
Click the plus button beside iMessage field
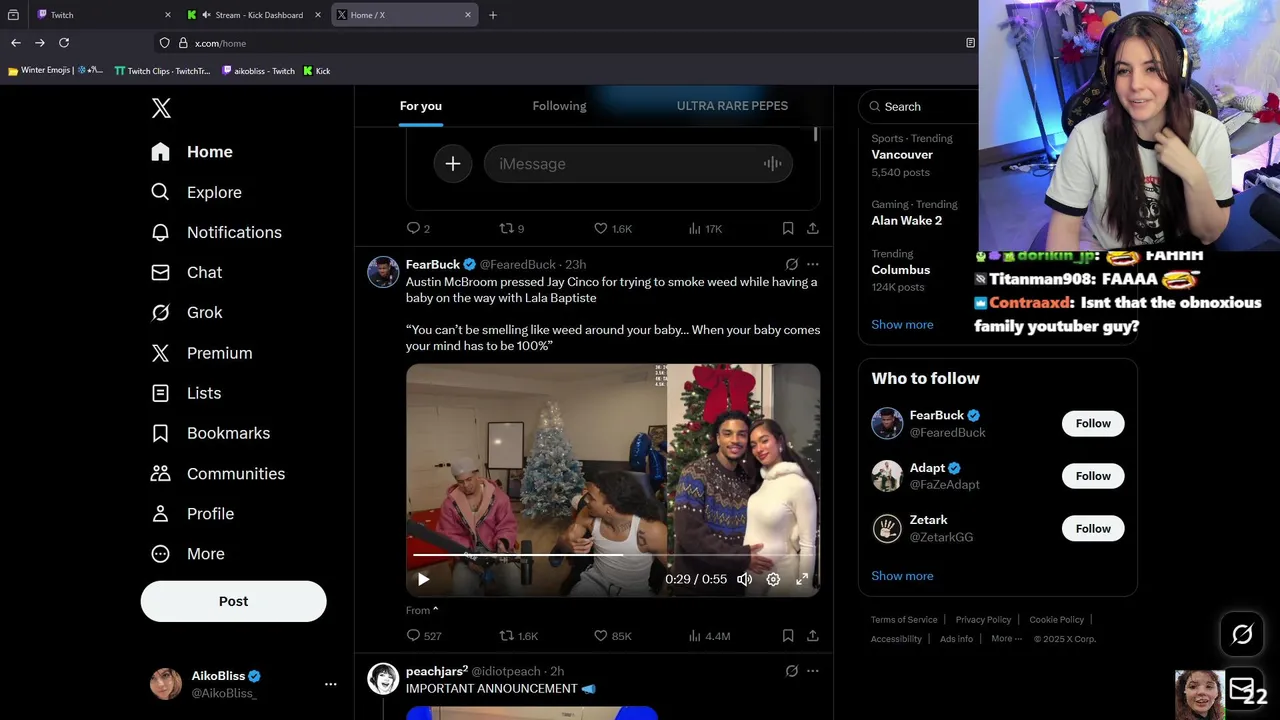pyautogui.click(x=453, y=164)
